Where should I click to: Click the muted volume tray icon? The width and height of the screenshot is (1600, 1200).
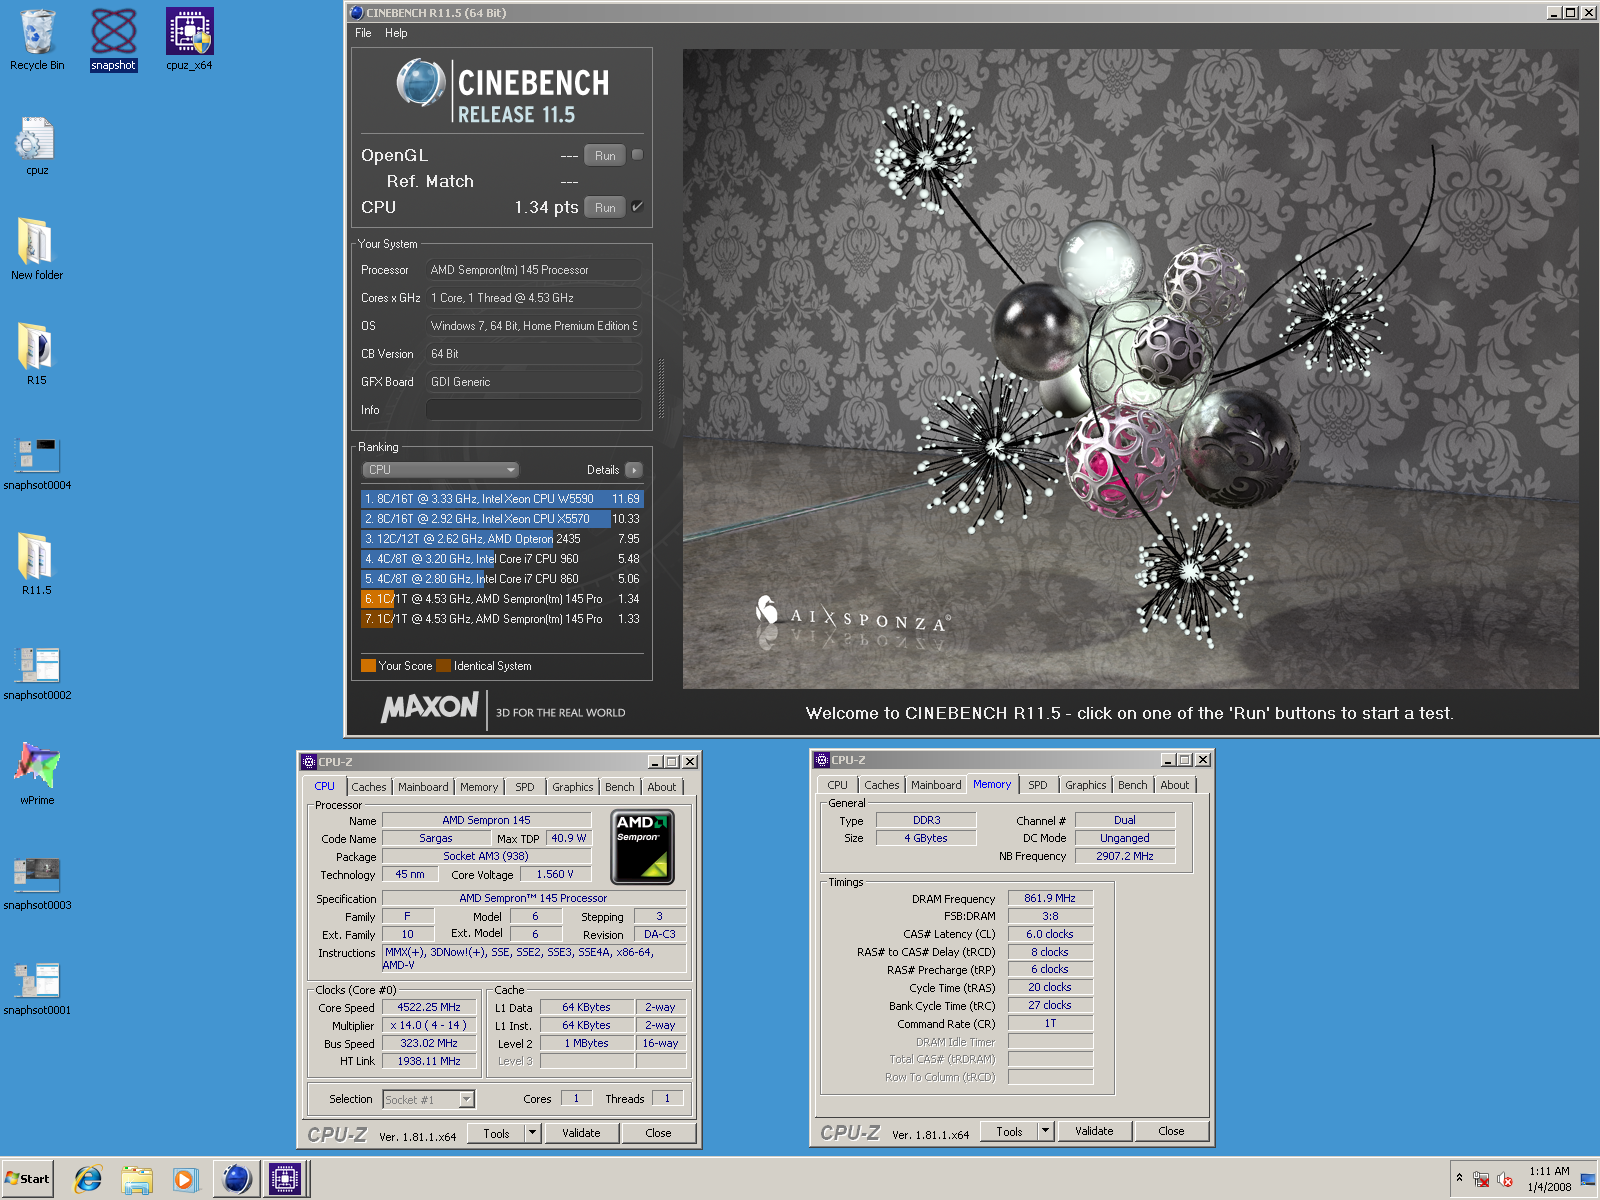click(x=1504, y=1180)
